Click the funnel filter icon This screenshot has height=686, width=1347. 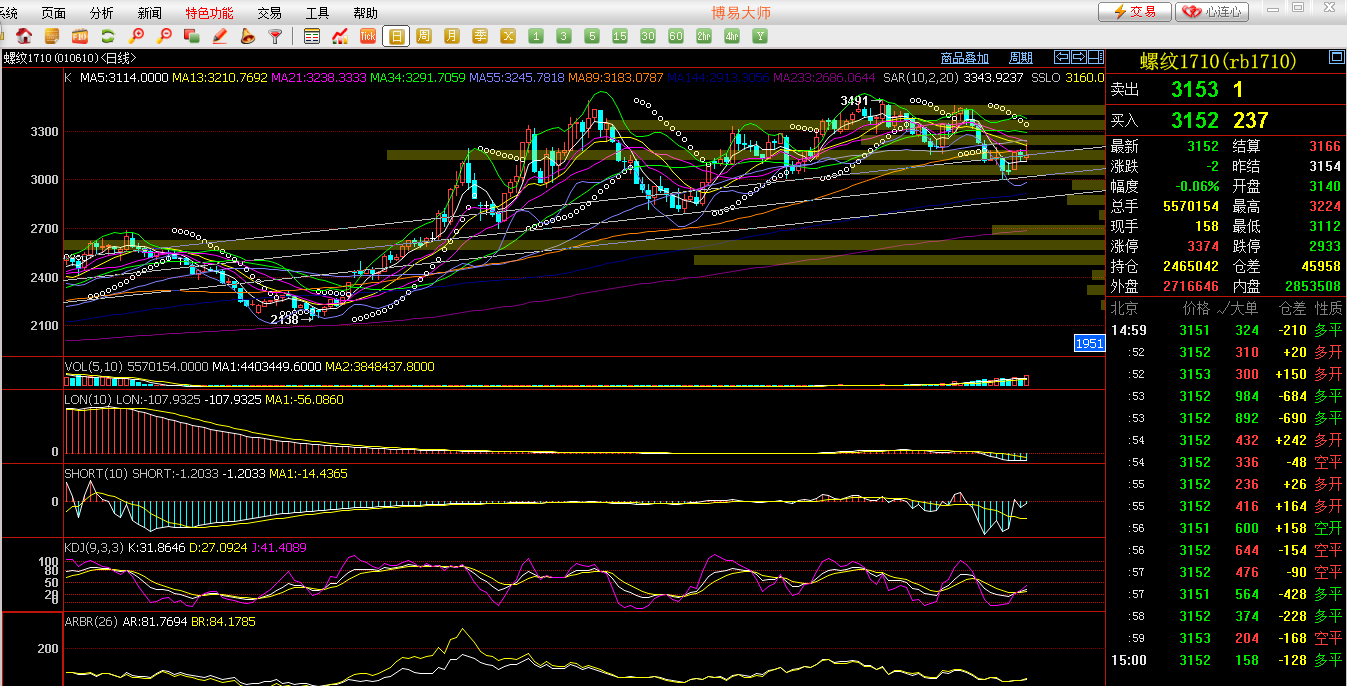(x=275, y=36)
